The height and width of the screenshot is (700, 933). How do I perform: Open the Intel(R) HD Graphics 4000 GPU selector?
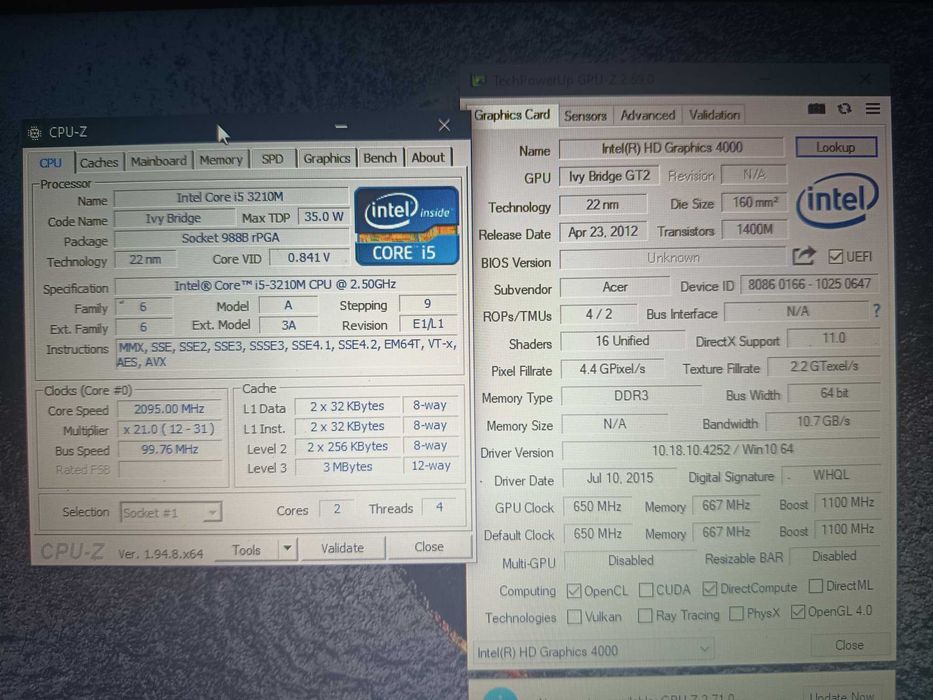(x=593, y=651)
